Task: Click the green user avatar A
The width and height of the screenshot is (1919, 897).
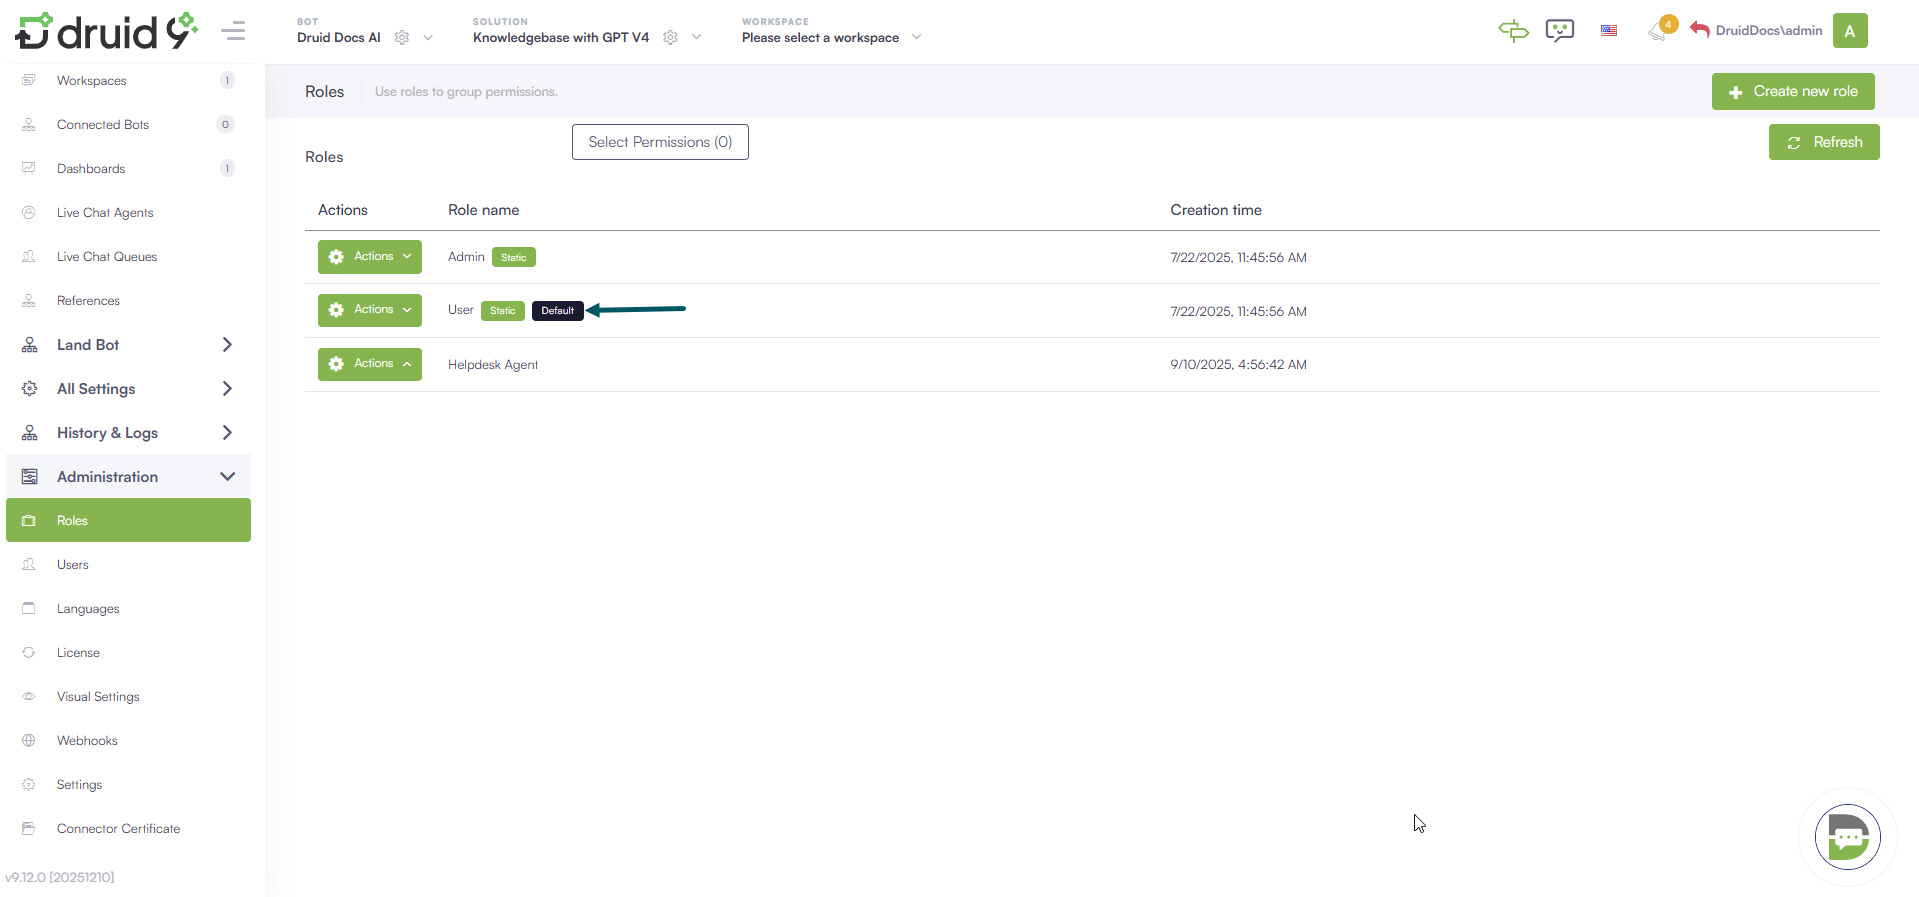Action: click(x=1849, y=31)
